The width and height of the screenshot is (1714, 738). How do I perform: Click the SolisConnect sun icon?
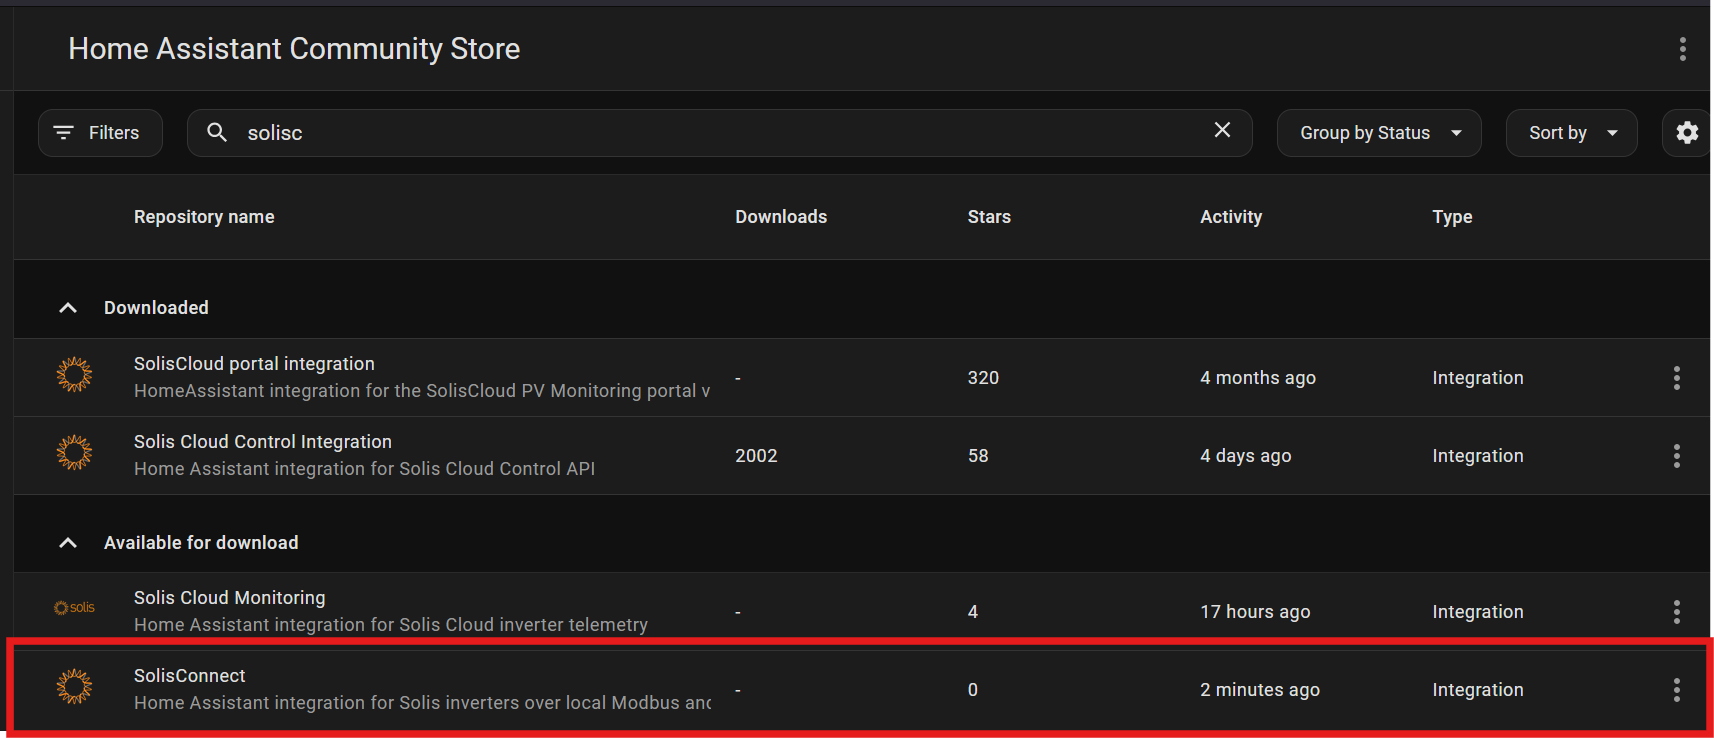74,686
